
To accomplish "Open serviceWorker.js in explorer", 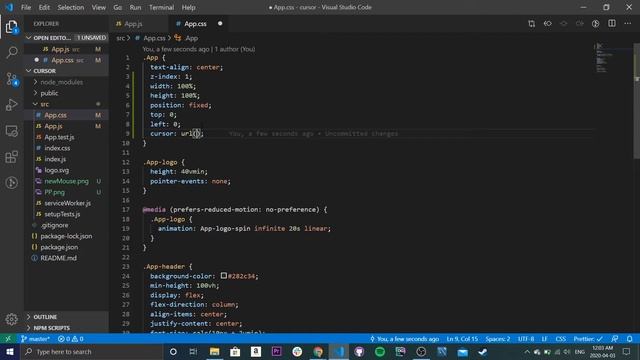I will [x=67, y=203].
